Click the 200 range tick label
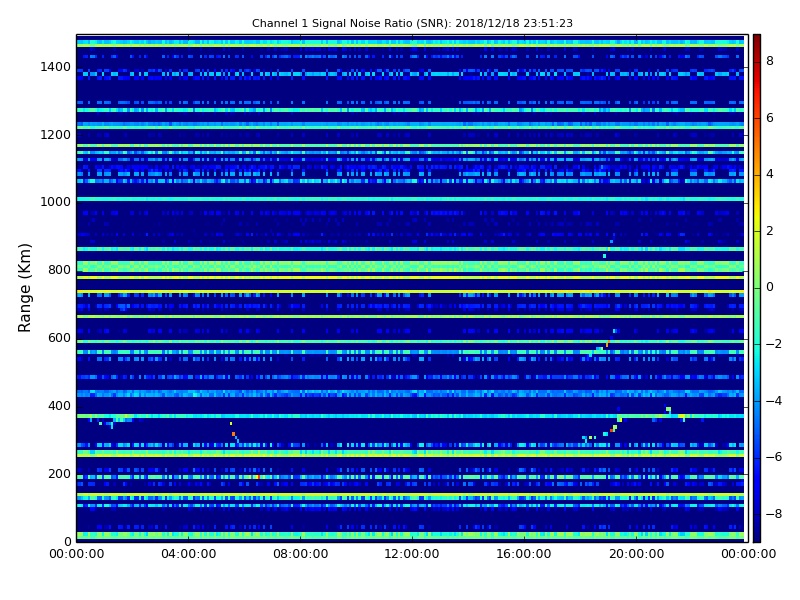This screenshot has width=800, height=600. coord(59,473)
